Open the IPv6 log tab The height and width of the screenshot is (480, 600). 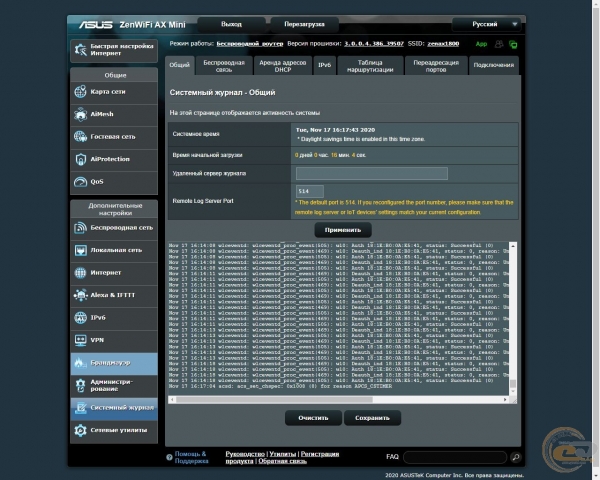(324, 65)
